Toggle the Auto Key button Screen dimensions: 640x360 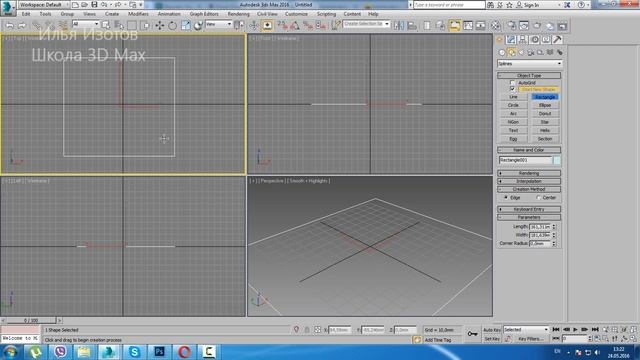(492, 330)
